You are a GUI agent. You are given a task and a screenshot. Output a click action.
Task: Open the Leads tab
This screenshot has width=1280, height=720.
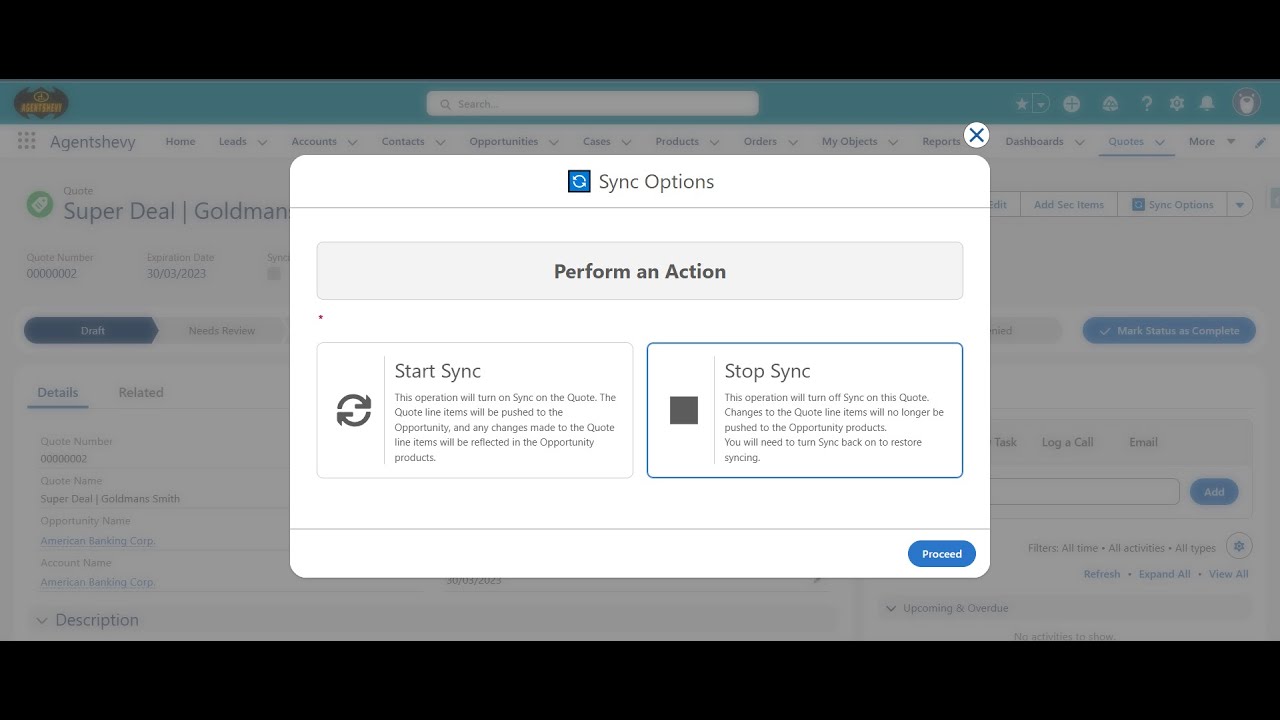(x=232, y=141)
